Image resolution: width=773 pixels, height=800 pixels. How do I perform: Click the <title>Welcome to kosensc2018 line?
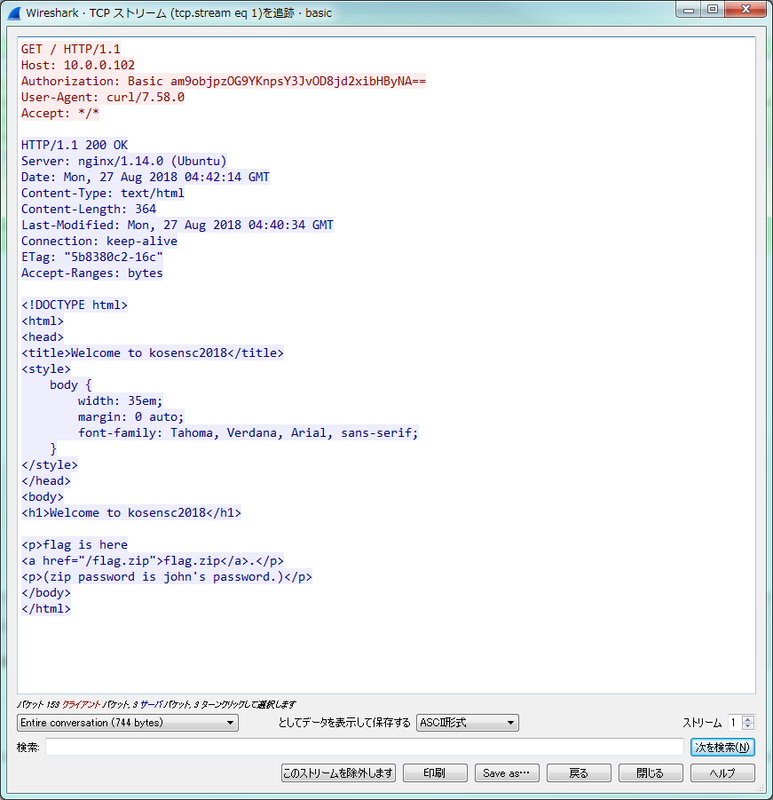[x=152, y=353]
